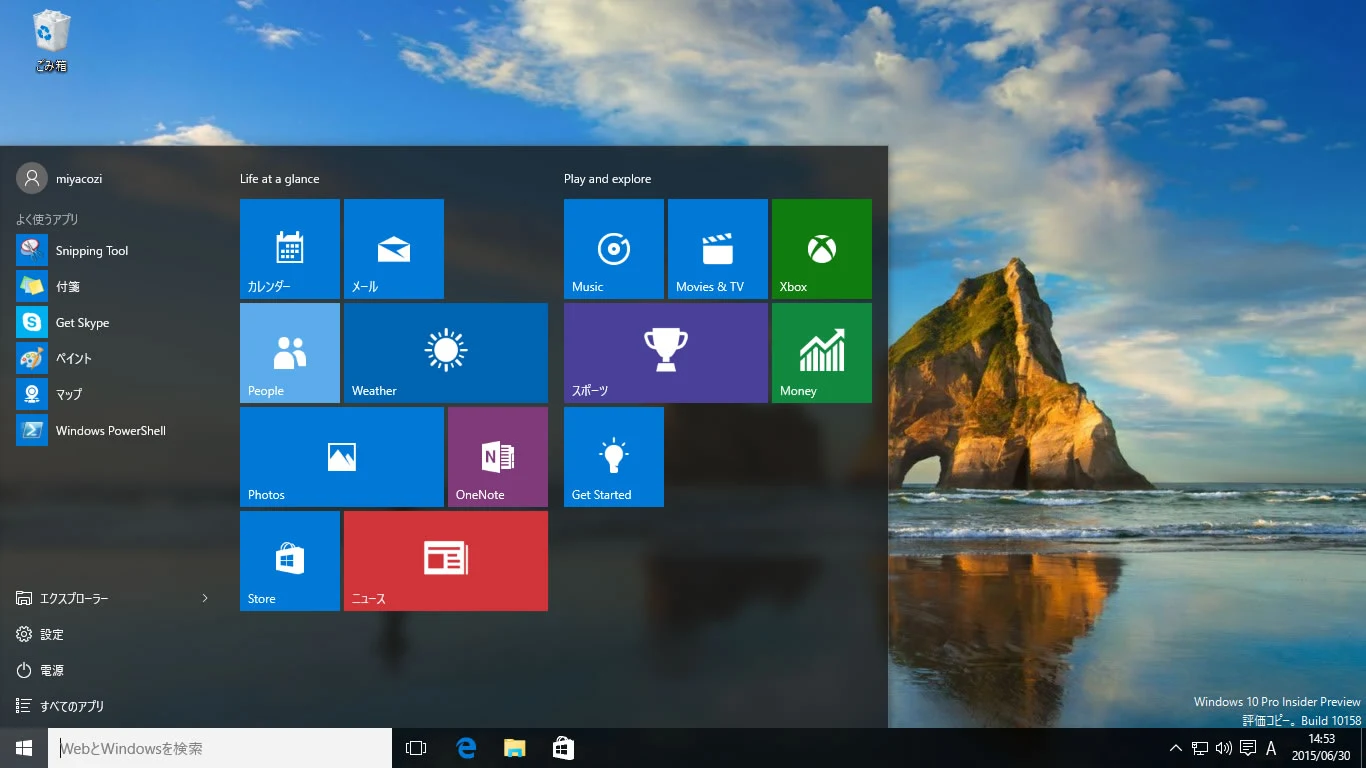Open the Weather tile
Screen dimensions: 1366x768
[x=446, y=353]
